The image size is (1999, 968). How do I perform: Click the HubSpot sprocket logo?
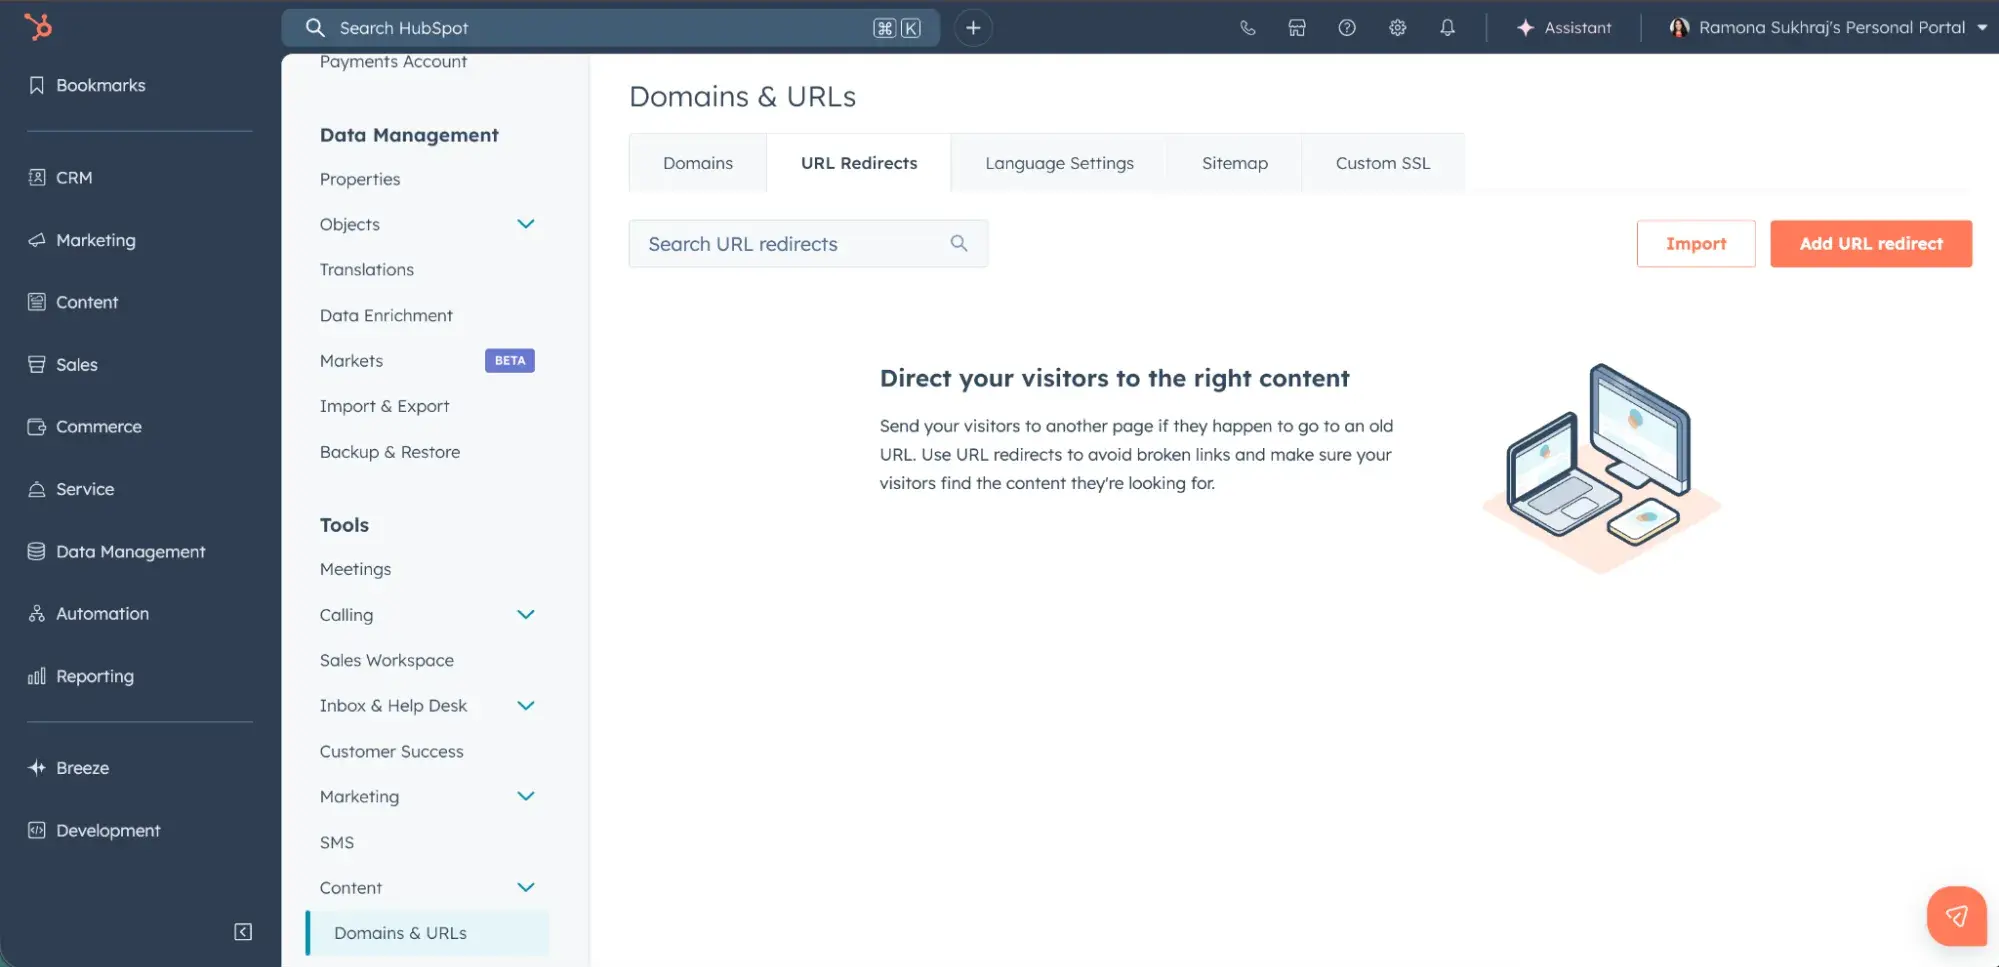tap(39, 27)
